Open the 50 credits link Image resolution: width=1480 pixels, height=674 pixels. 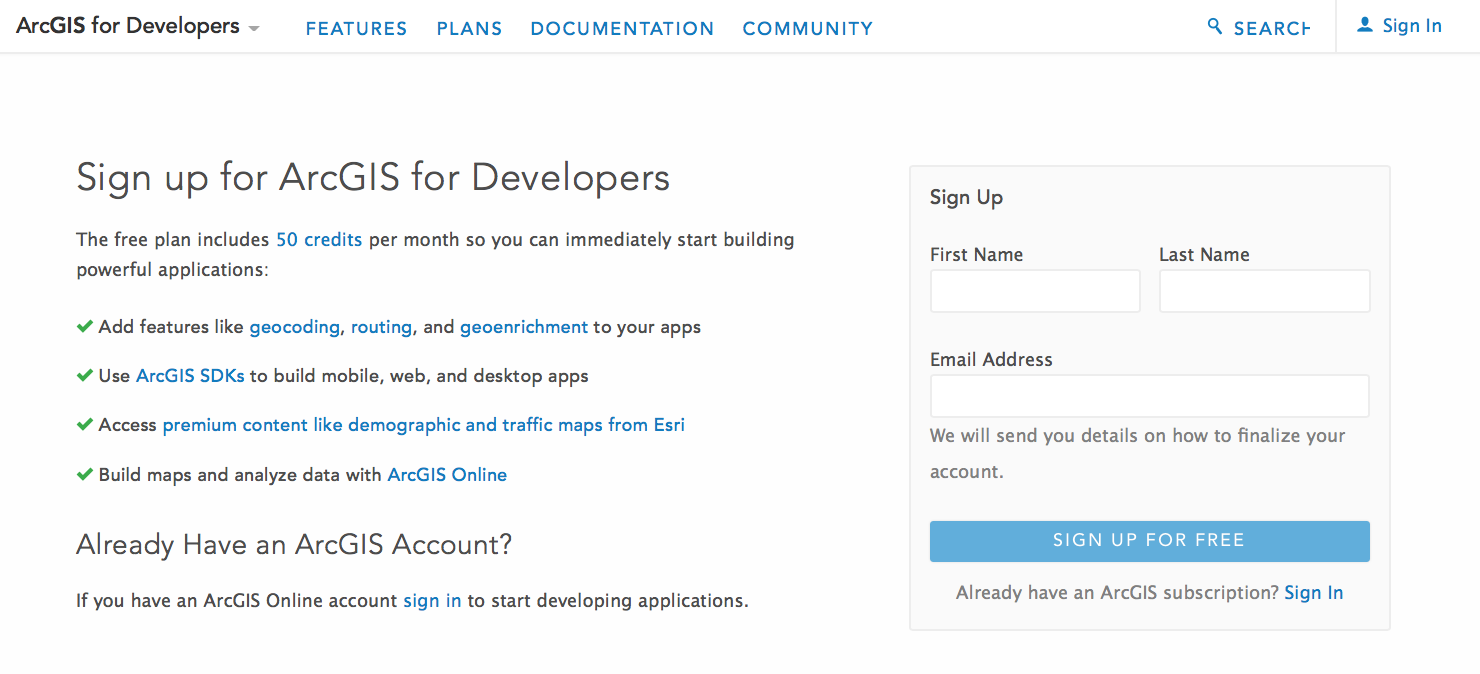click(x=319, y=240)
